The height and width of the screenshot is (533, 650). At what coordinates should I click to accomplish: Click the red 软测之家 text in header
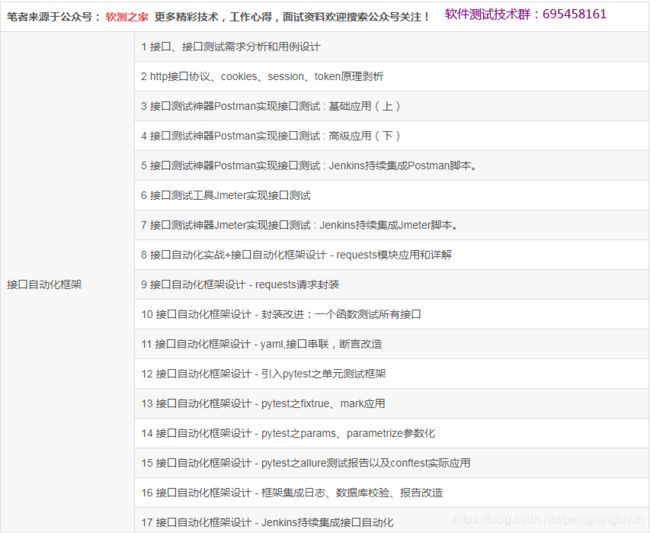127,17
